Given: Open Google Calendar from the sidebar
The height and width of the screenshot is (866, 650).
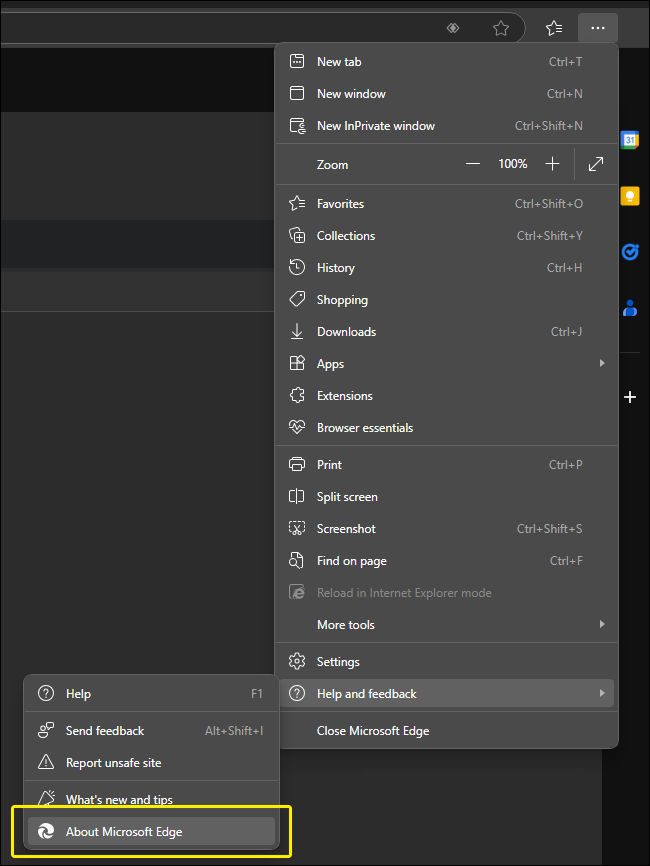Looking at the screenshot, I should point(630,140).
